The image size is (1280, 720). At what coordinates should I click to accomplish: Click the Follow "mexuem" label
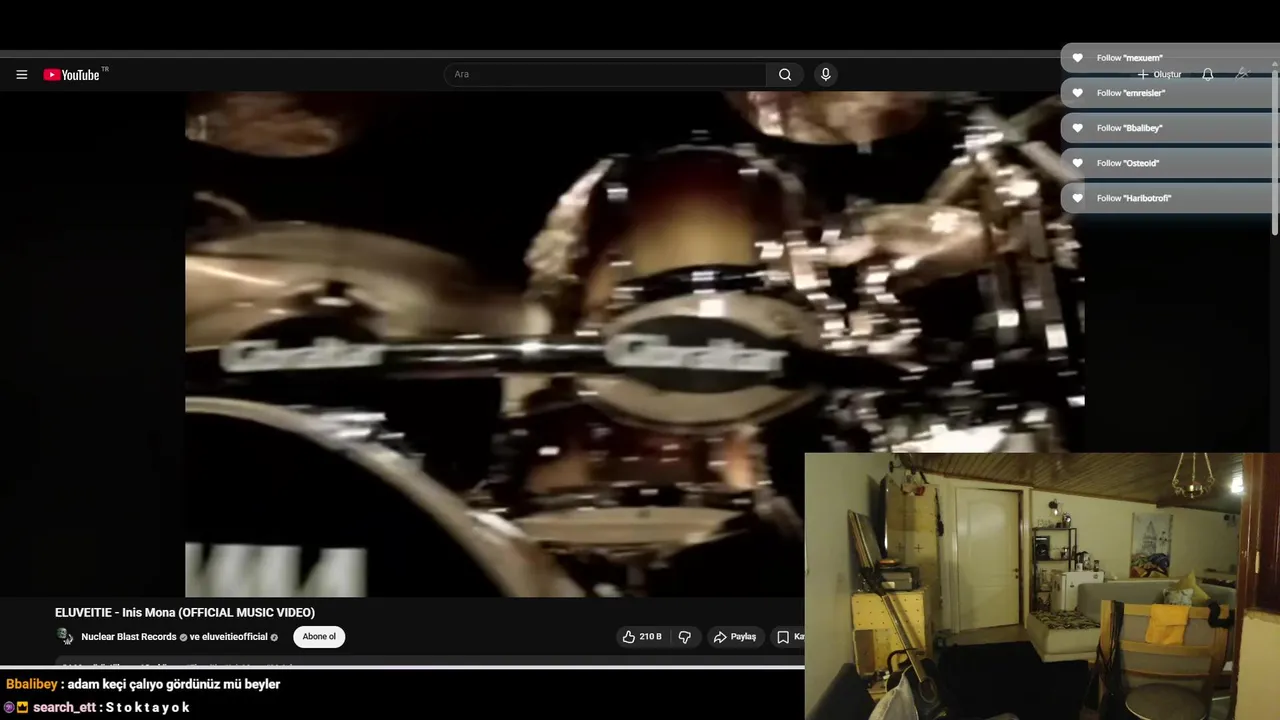1130,58
